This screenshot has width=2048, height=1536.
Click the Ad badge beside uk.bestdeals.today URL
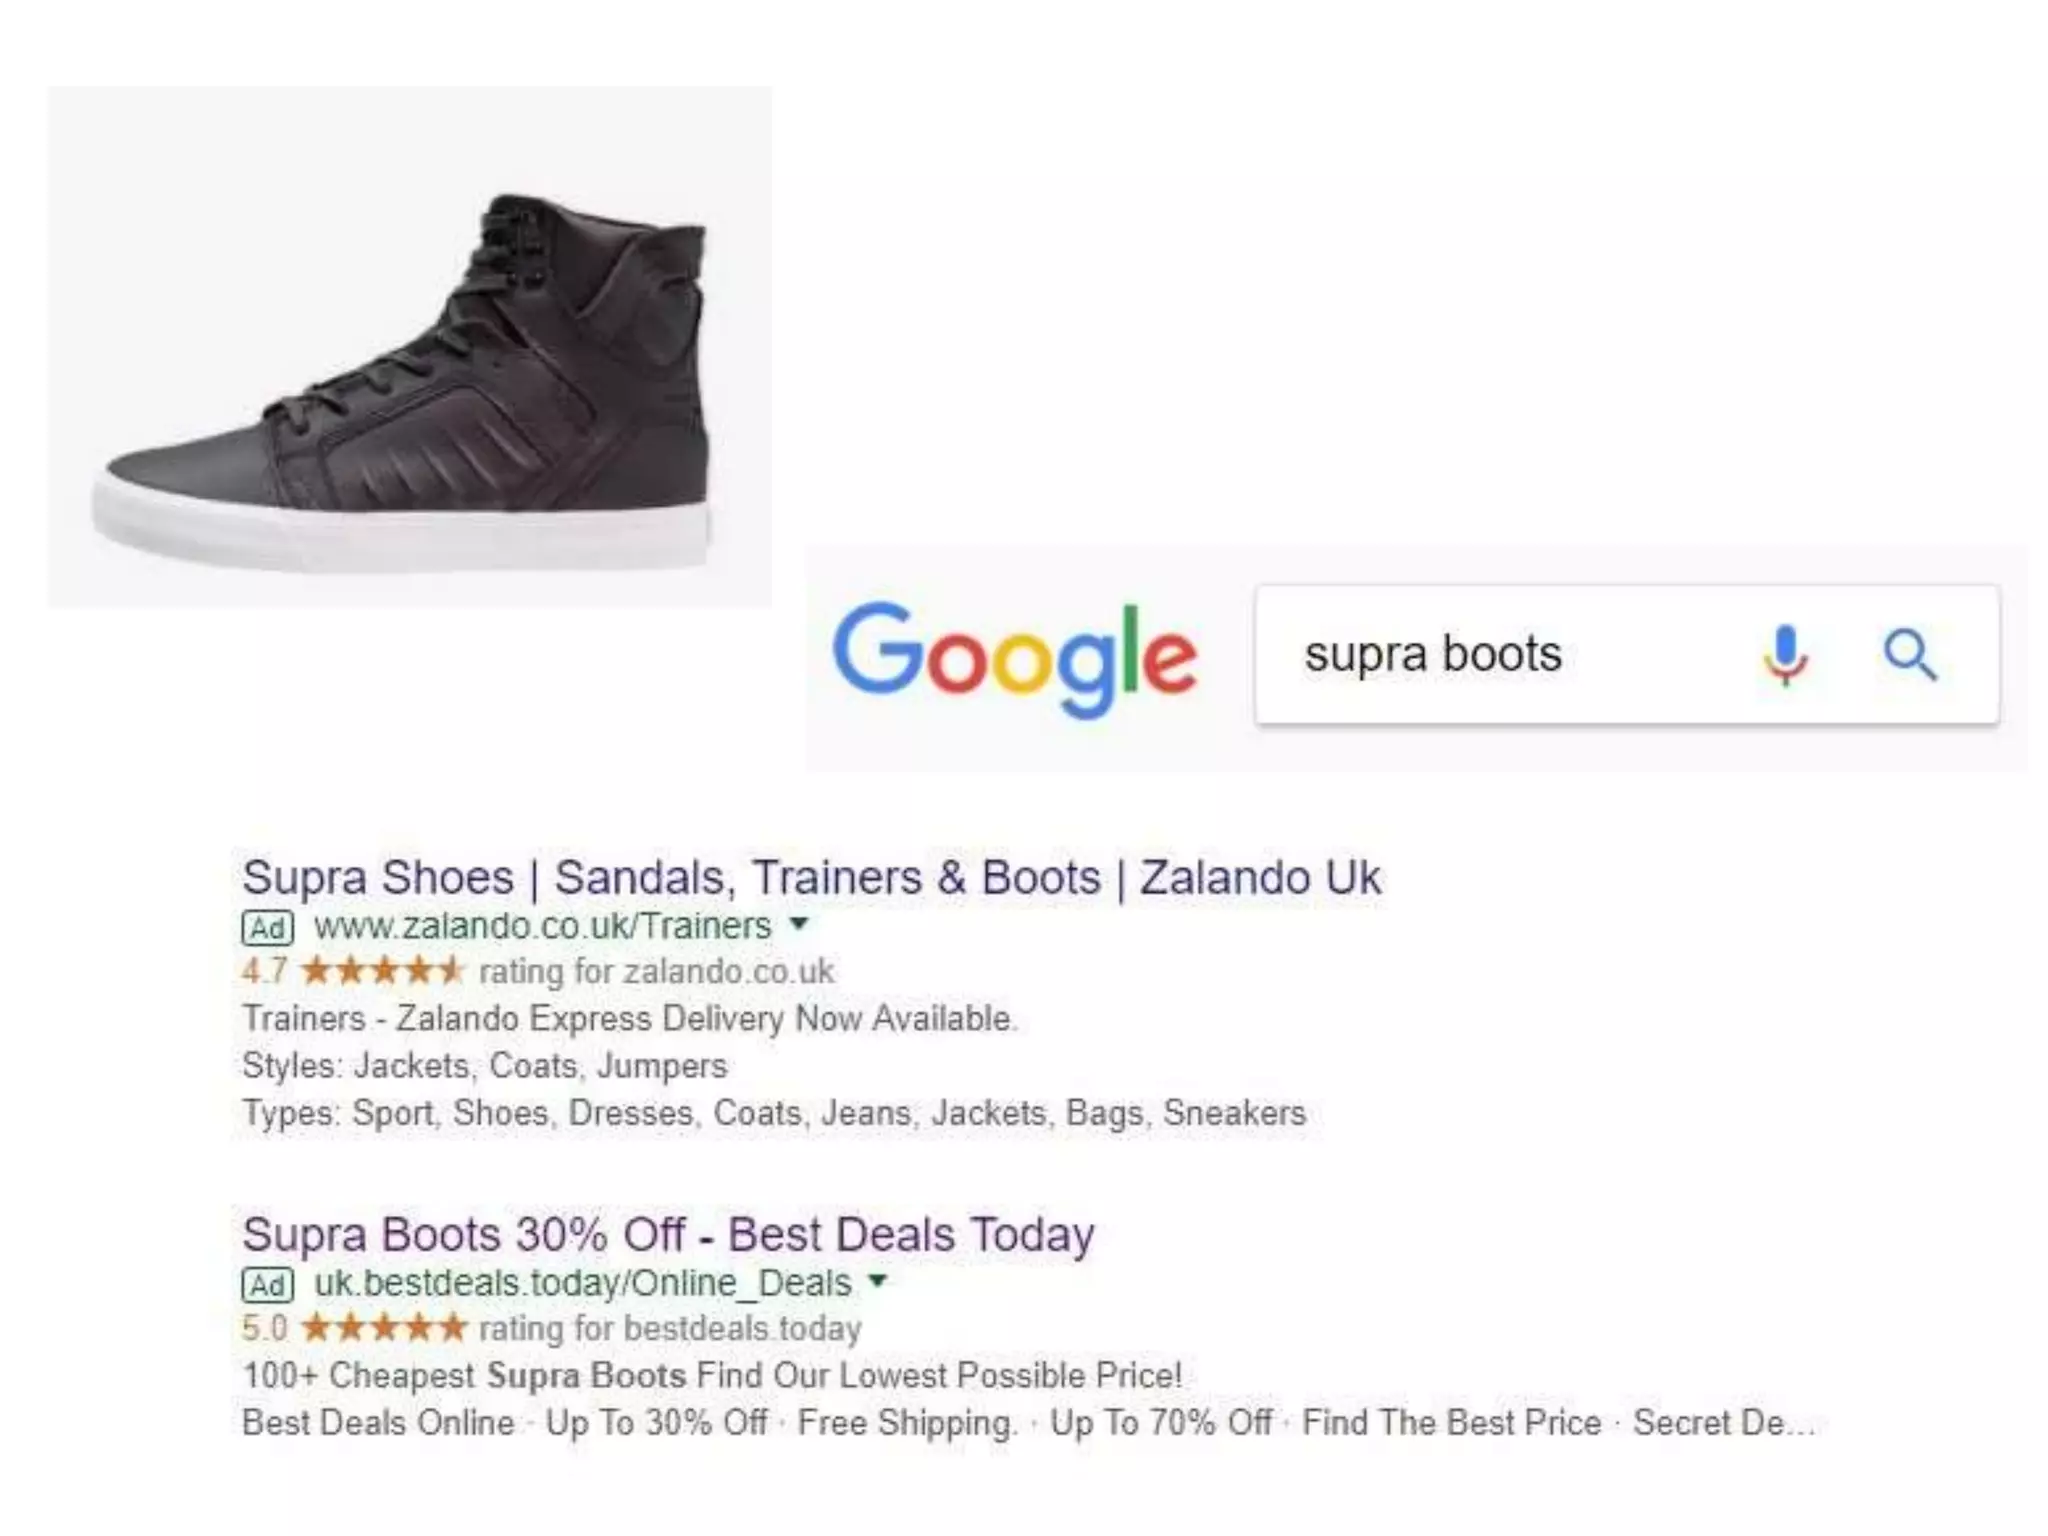[x=267, y=1285]
